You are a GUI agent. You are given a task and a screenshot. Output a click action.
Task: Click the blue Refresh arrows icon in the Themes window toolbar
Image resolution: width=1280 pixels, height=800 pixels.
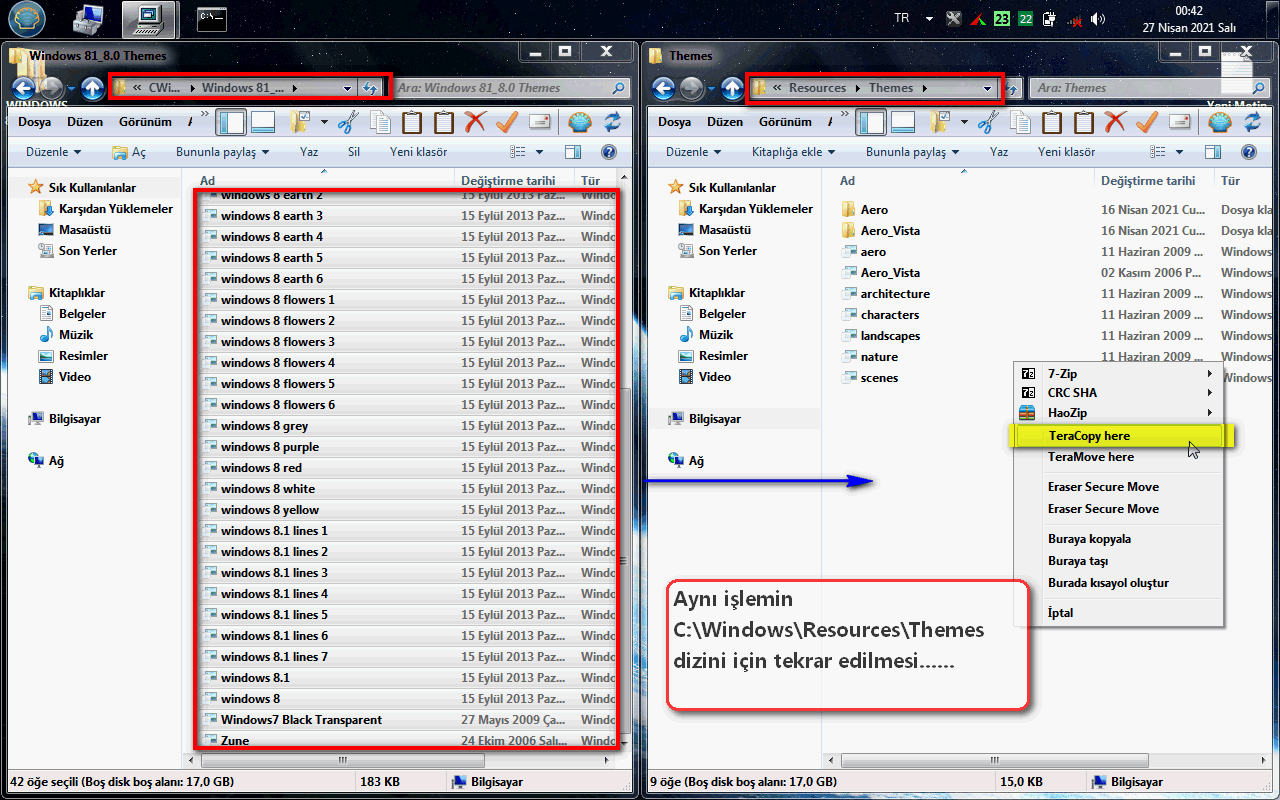click(x=1252, y=122)
